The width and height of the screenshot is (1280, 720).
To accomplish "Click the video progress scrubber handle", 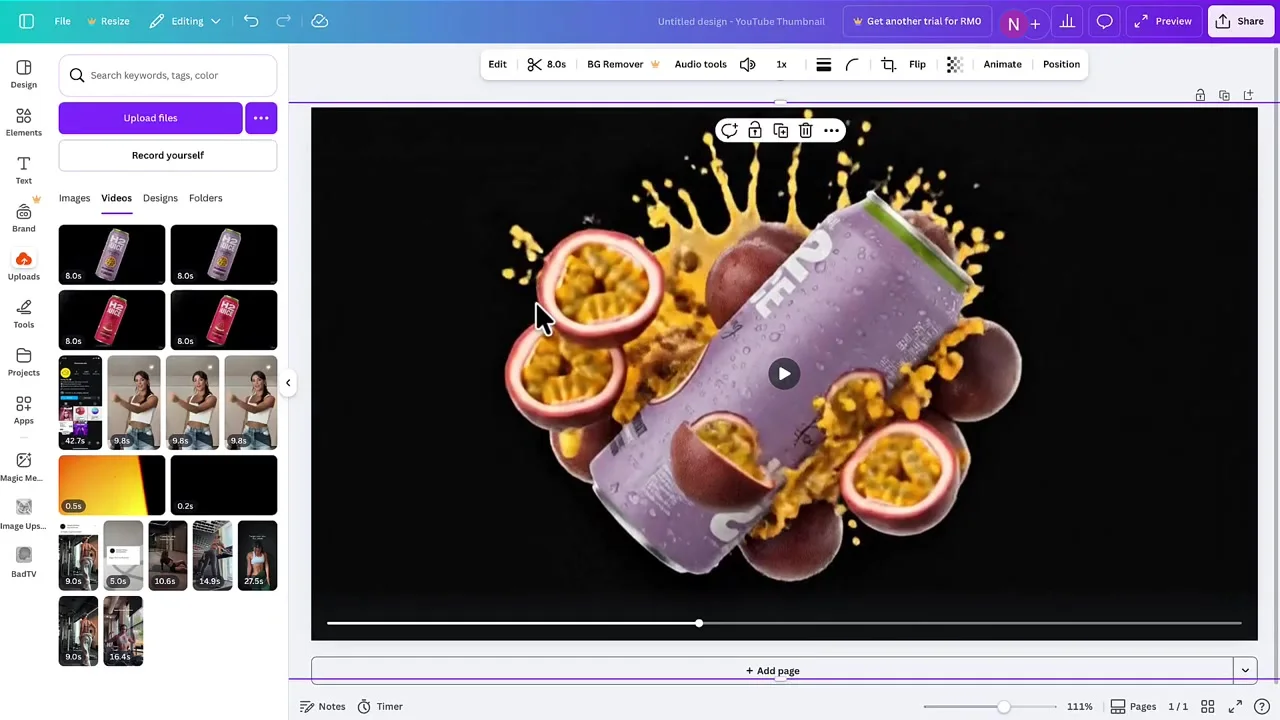I will pos(699,623).
